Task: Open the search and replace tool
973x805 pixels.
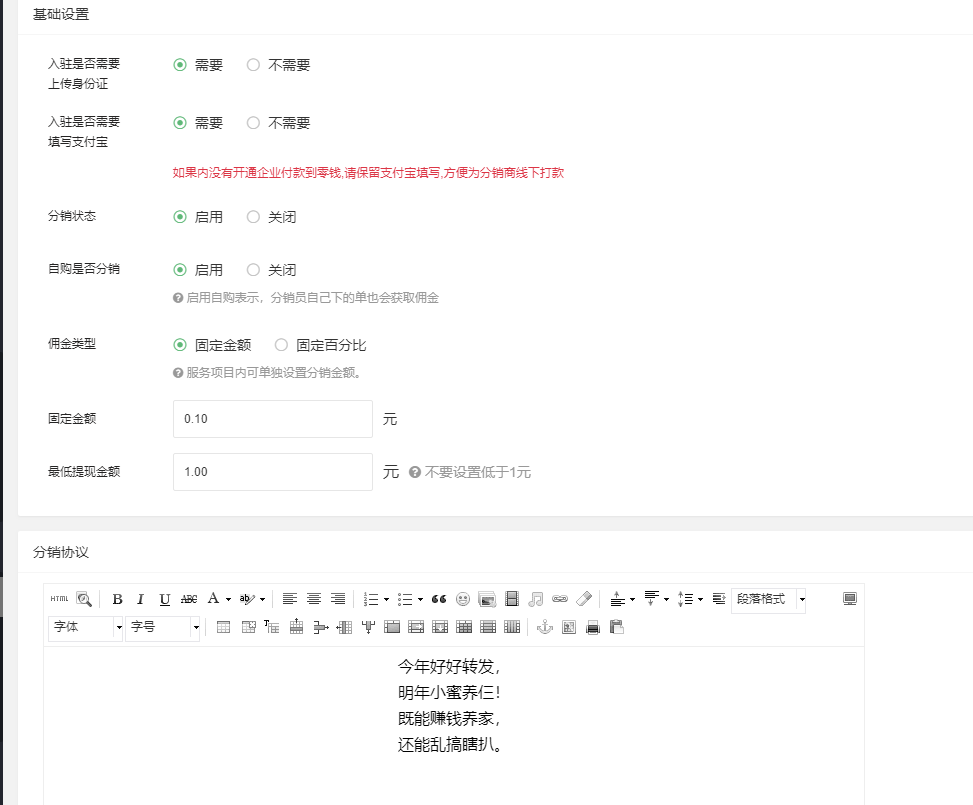Action: [84, 599]
